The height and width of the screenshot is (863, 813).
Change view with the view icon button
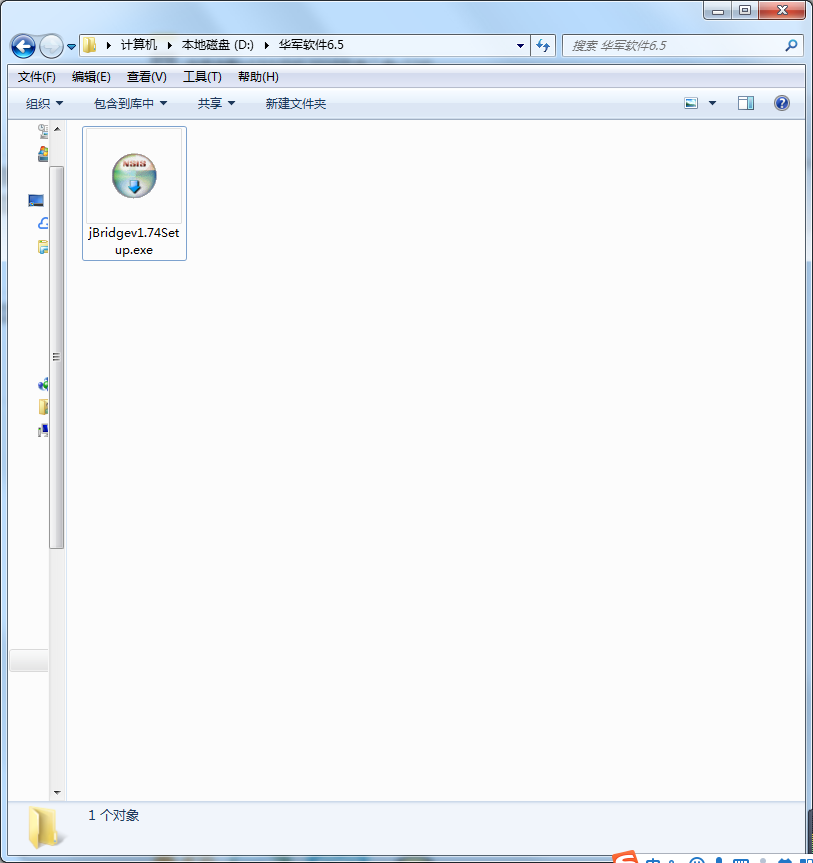691,103
